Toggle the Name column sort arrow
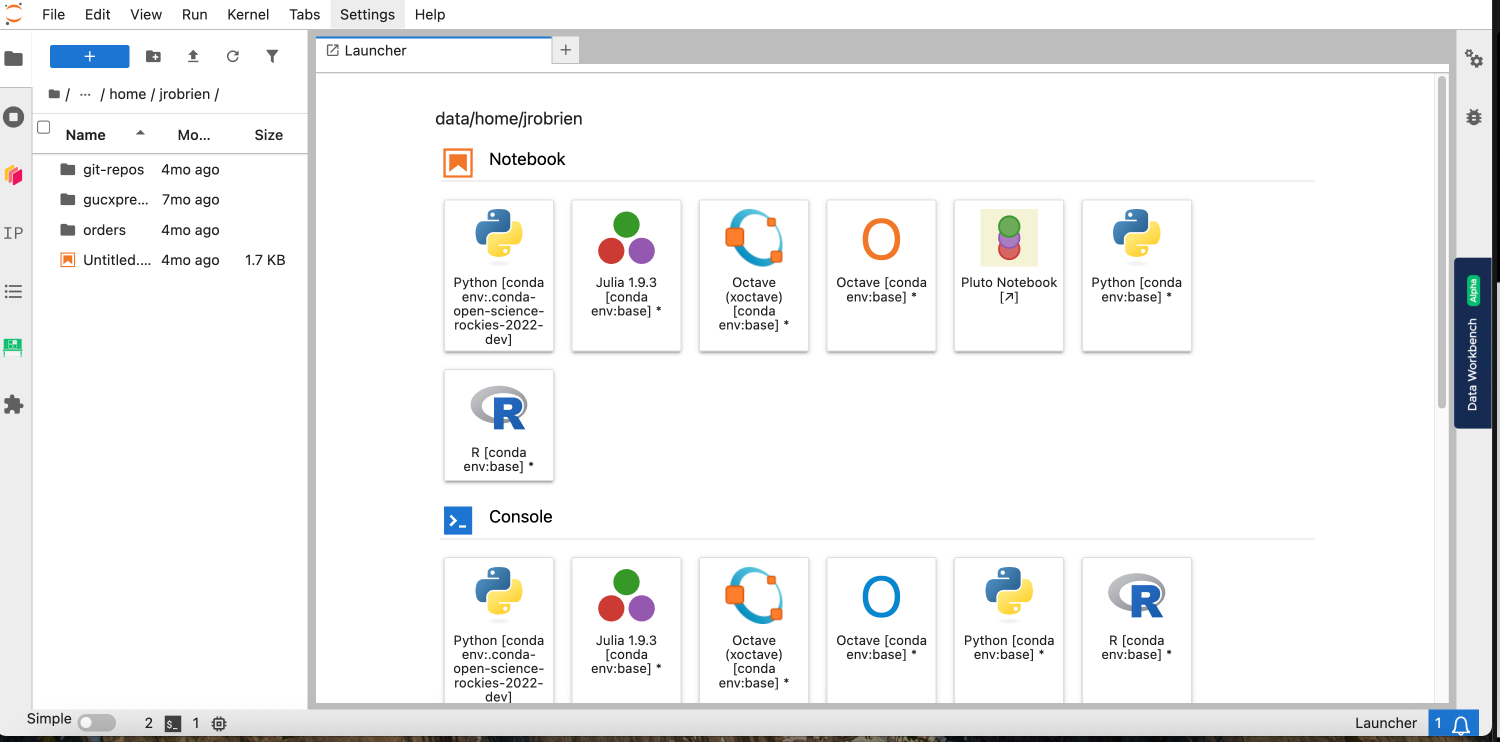Screen dimensions: 1500x742 pyautogui.click(x=139, y=131)
